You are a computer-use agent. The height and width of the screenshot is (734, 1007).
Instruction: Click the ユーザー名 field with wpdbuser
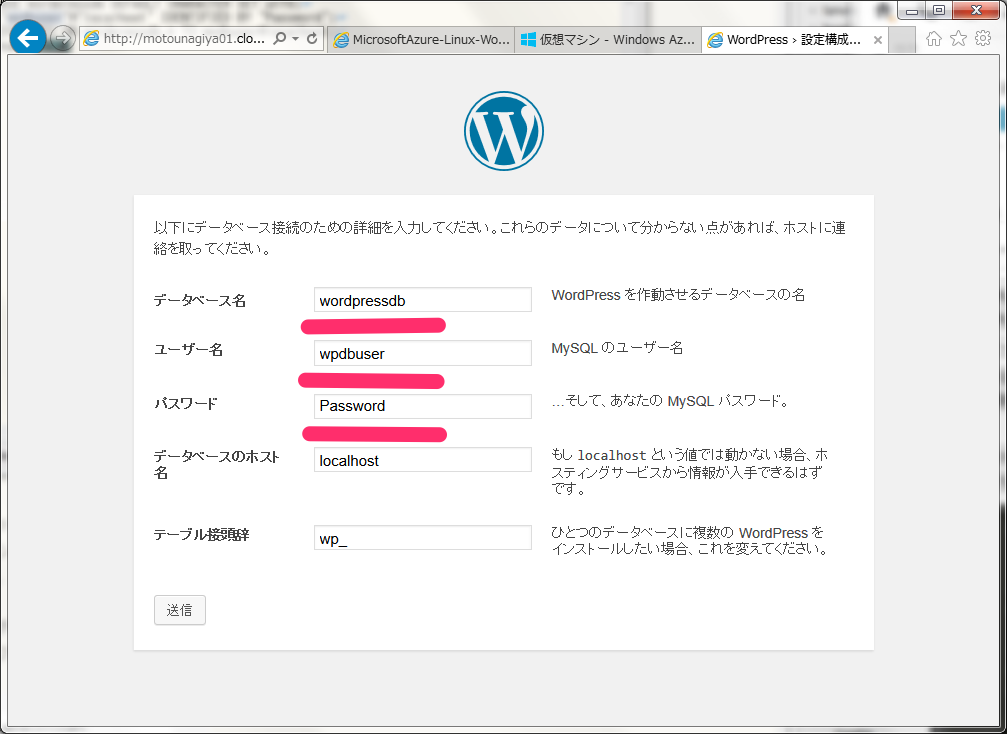pos(423,353)
